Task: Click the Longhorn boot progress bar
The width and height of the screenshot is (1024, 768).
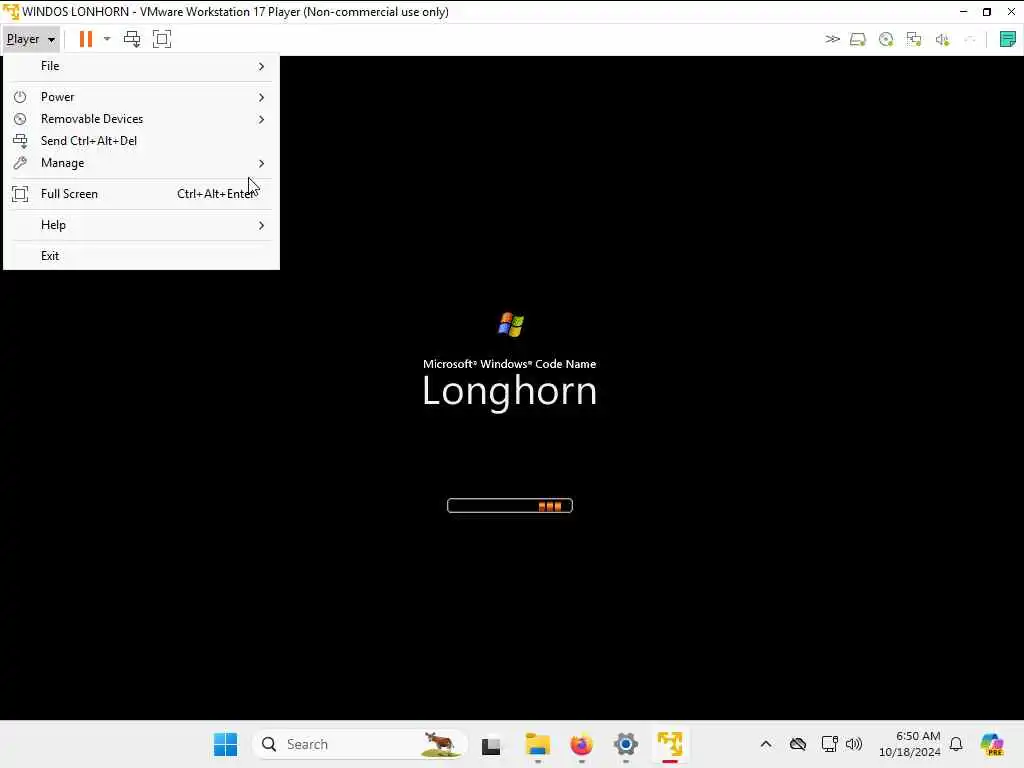Action: coord(510,506)
